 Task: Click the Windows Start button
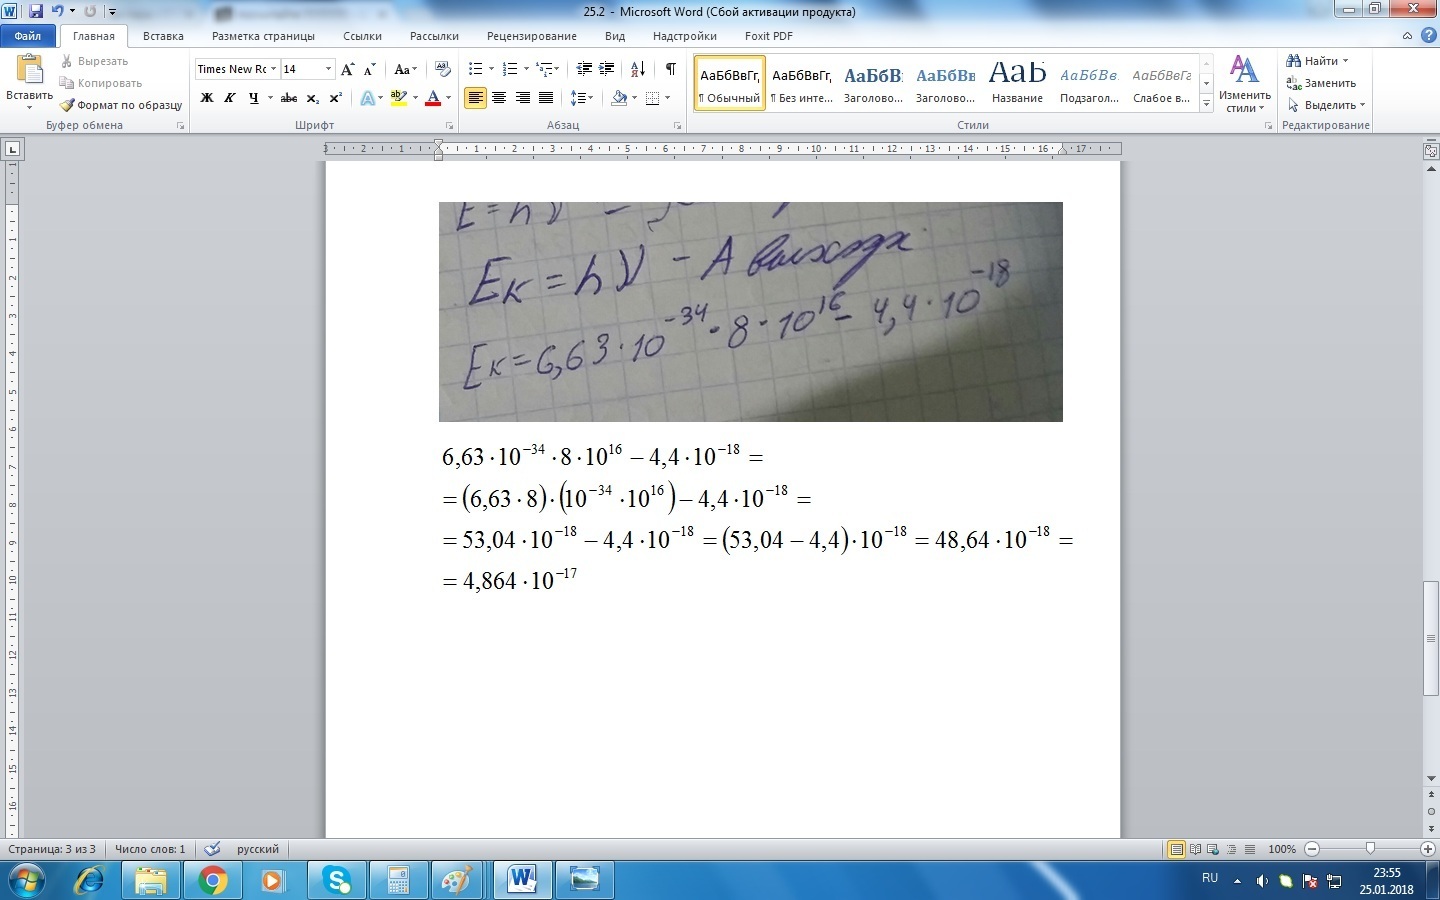click(28, 880)
